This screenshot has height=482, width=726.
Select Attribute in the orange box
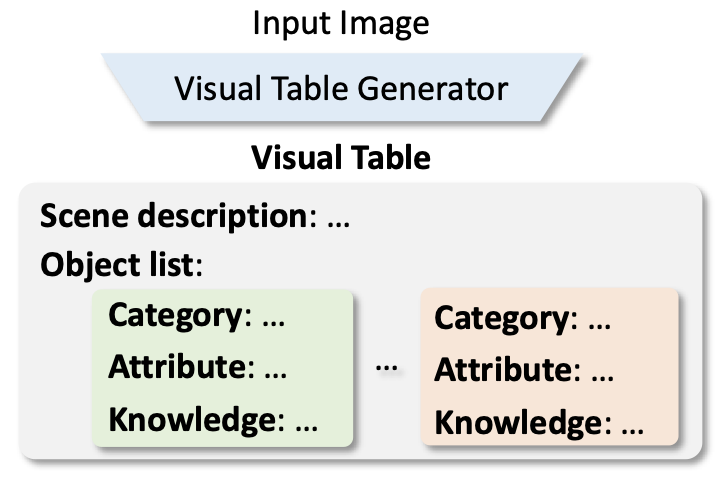coord(503,369)
